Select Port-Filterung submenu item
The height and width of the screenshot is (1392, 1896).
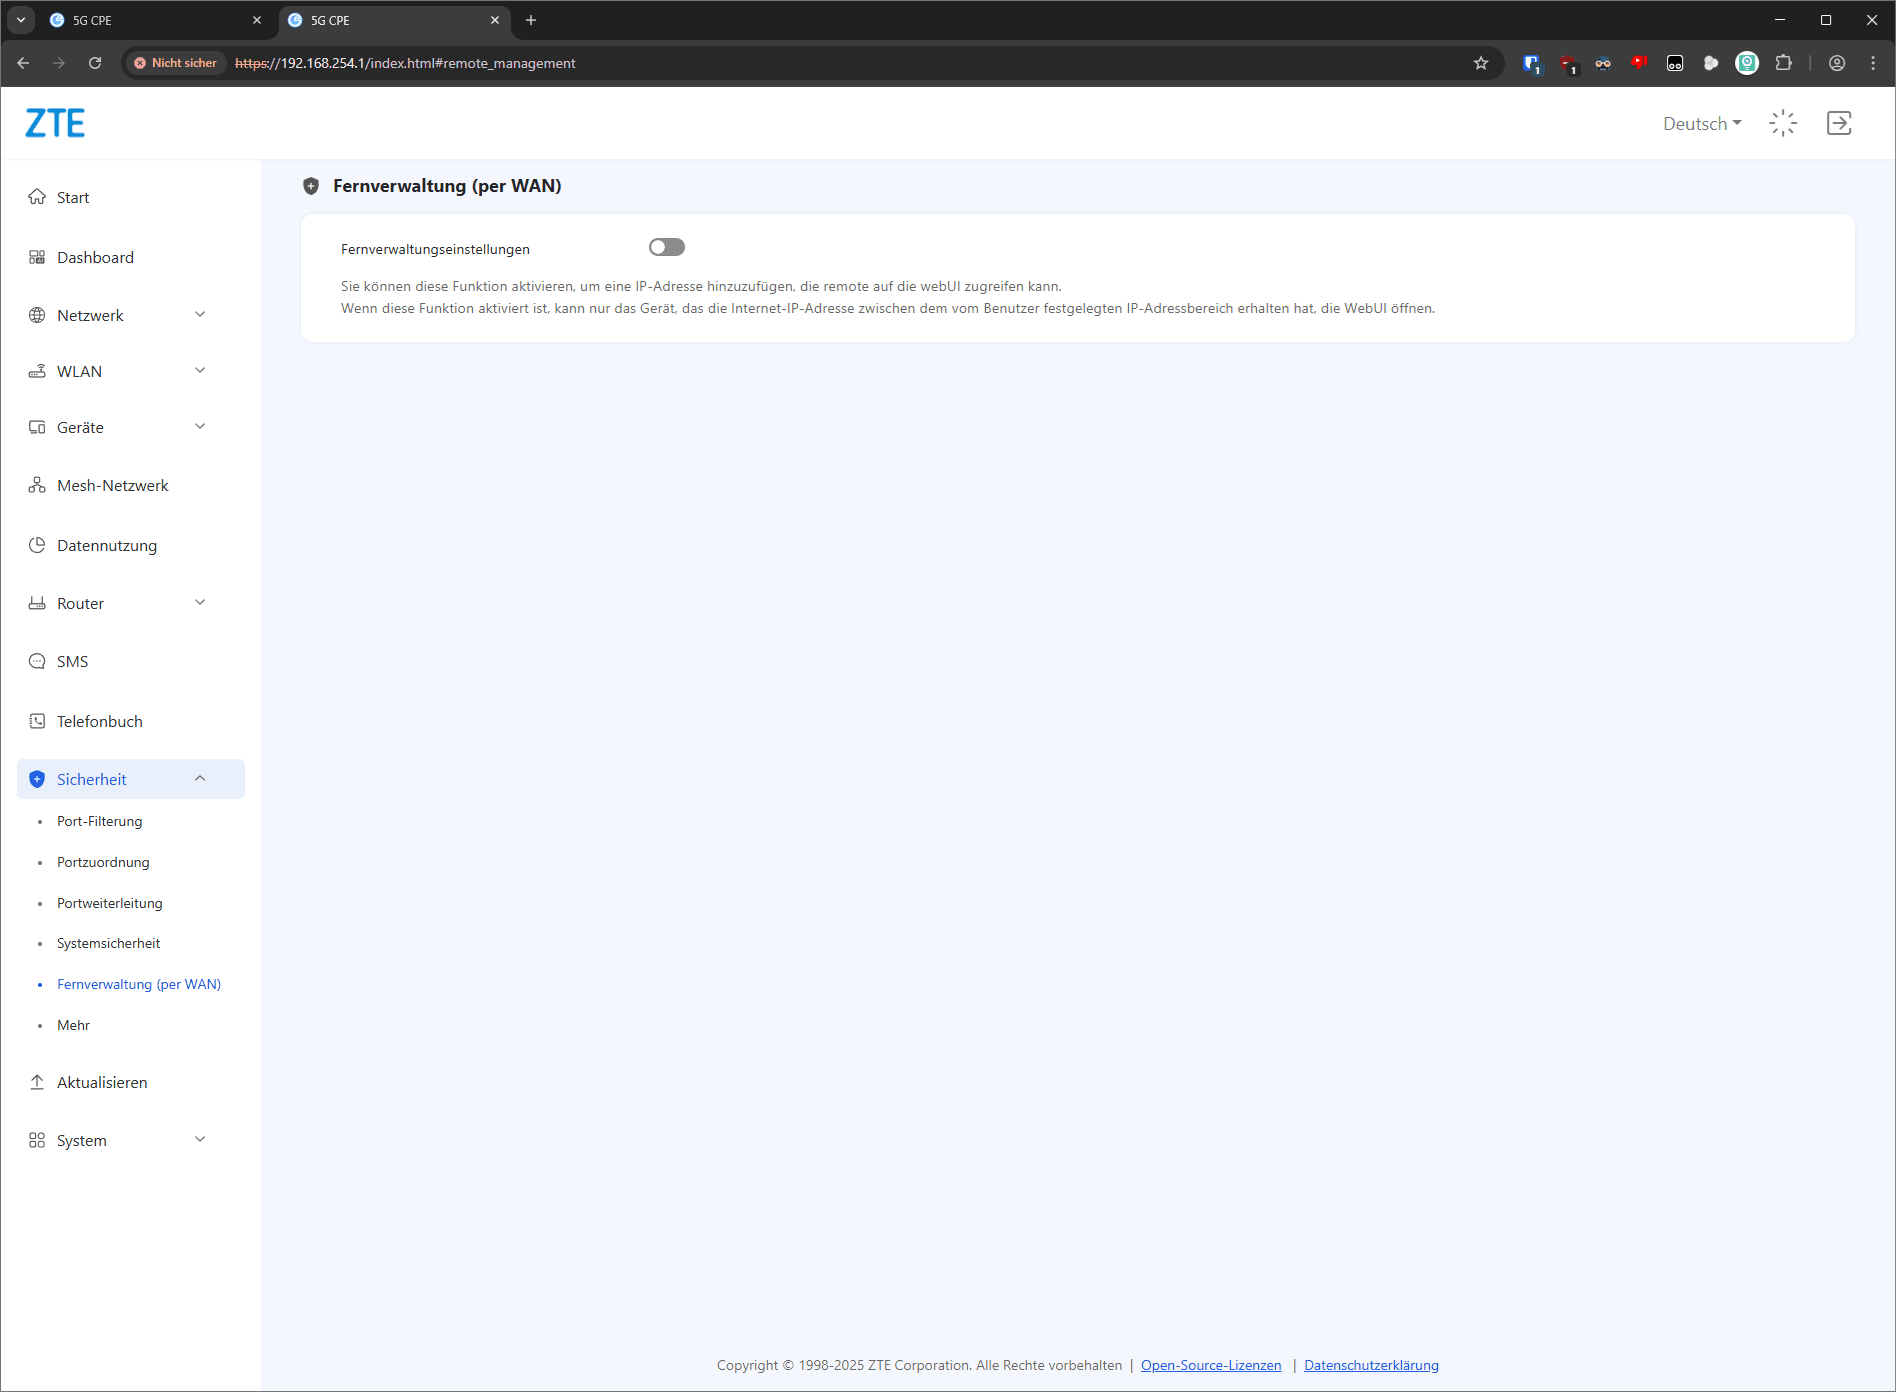click(x=99, y=821)
